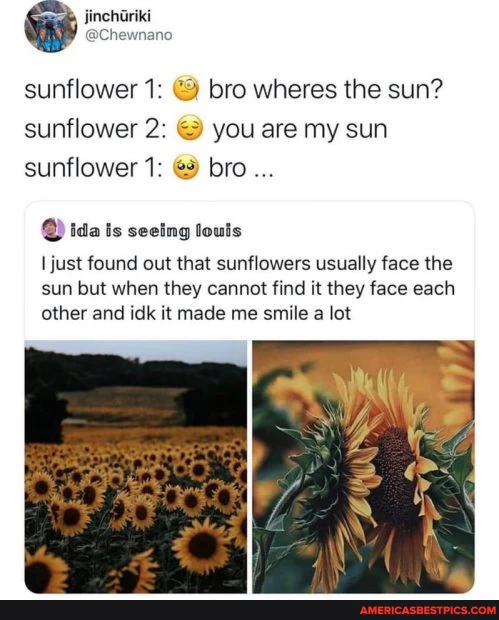This screenshot has height=620, width=499.
Task: Open the @Chewnano handle link
Action: (129, 35)
